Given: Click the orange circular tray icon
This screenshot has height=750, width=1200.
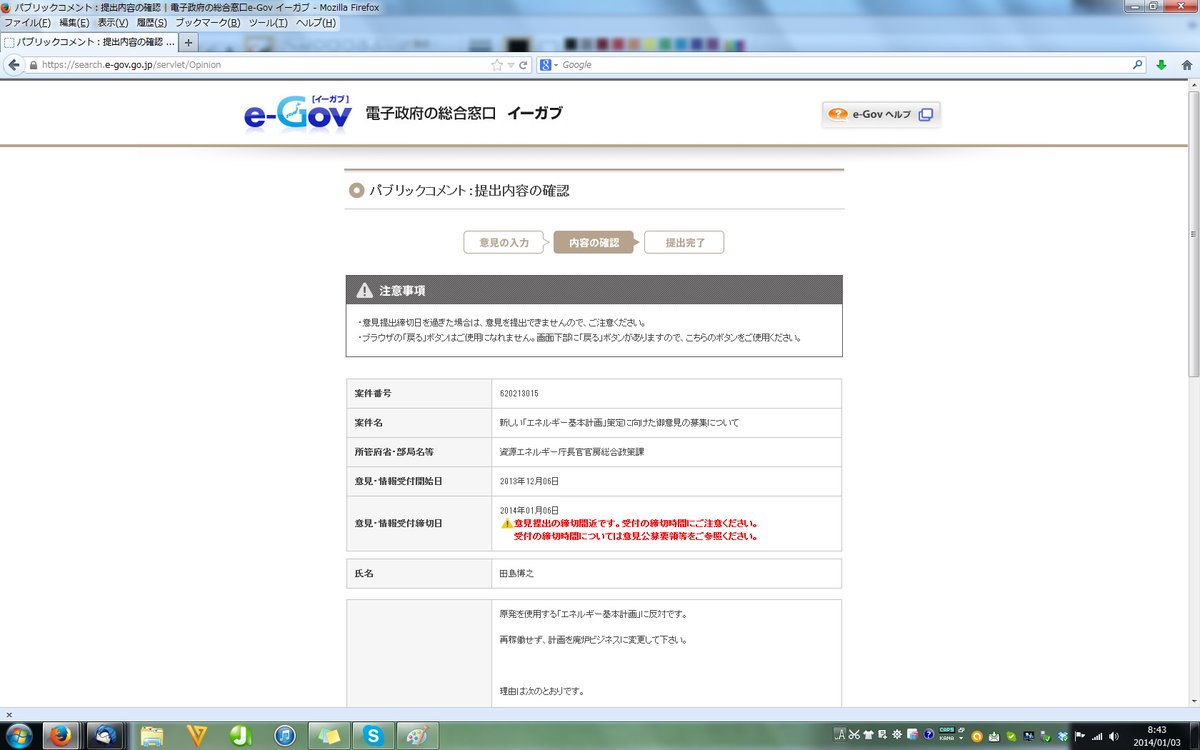Looking at the screenshot, I should [x=978, y=736].
